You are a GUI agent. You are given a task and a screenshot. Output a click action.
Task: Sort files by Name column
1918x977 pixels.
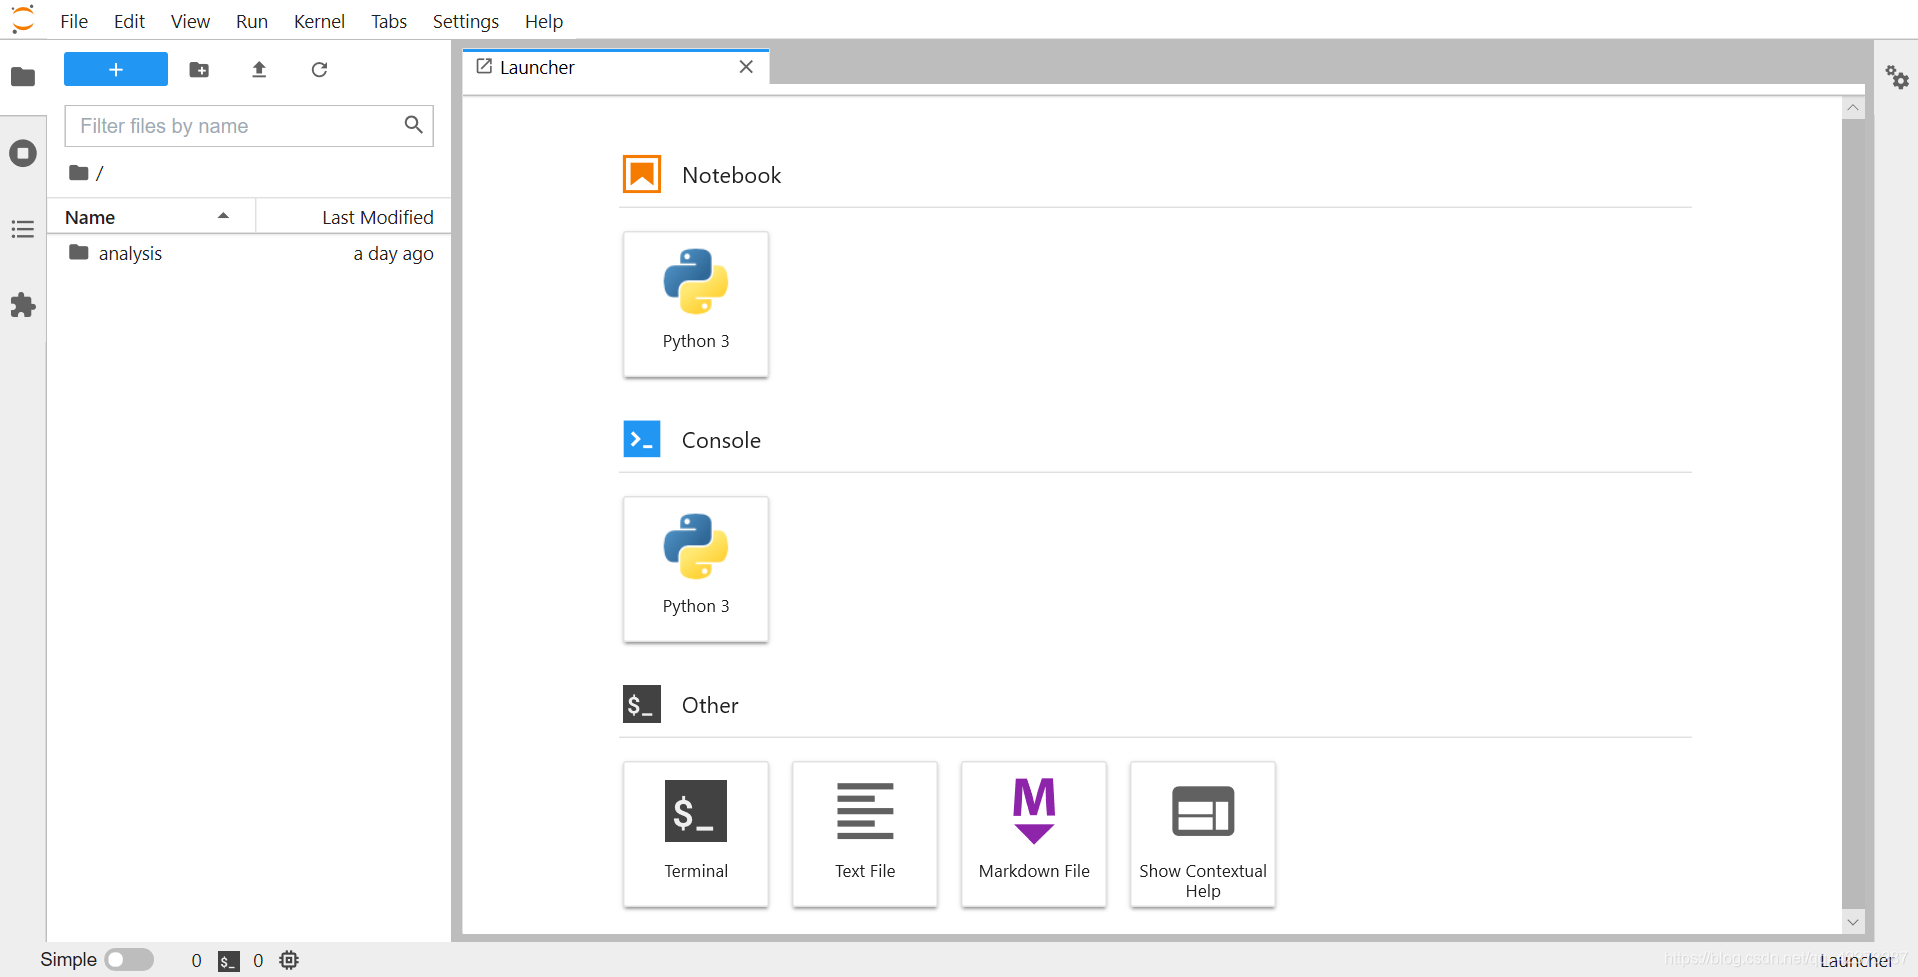click(151, 217)
